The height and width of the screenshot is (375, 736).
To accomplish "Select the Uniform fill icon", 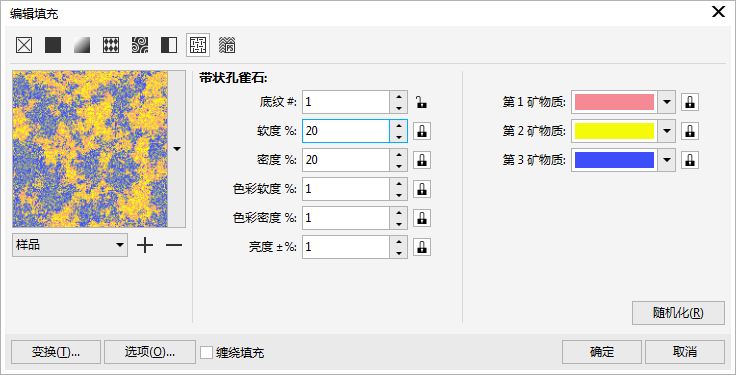I will 53,46.
